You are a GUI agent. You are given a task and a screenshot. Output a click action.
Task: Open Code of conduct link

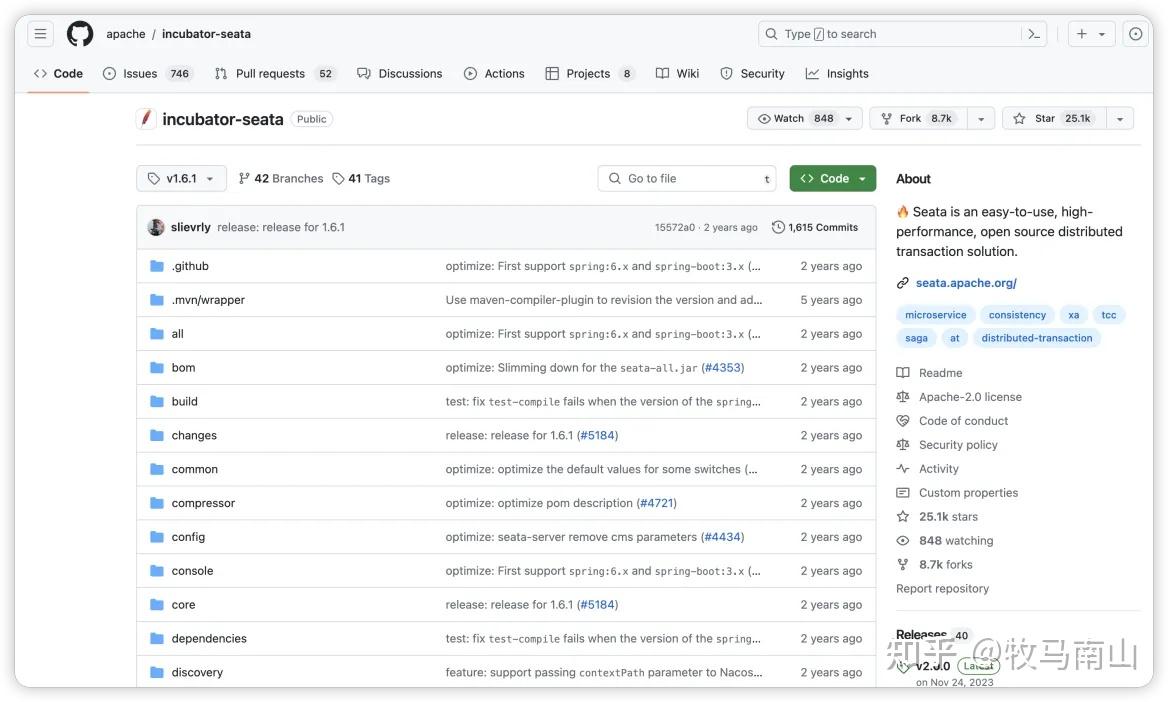[952, 420]
